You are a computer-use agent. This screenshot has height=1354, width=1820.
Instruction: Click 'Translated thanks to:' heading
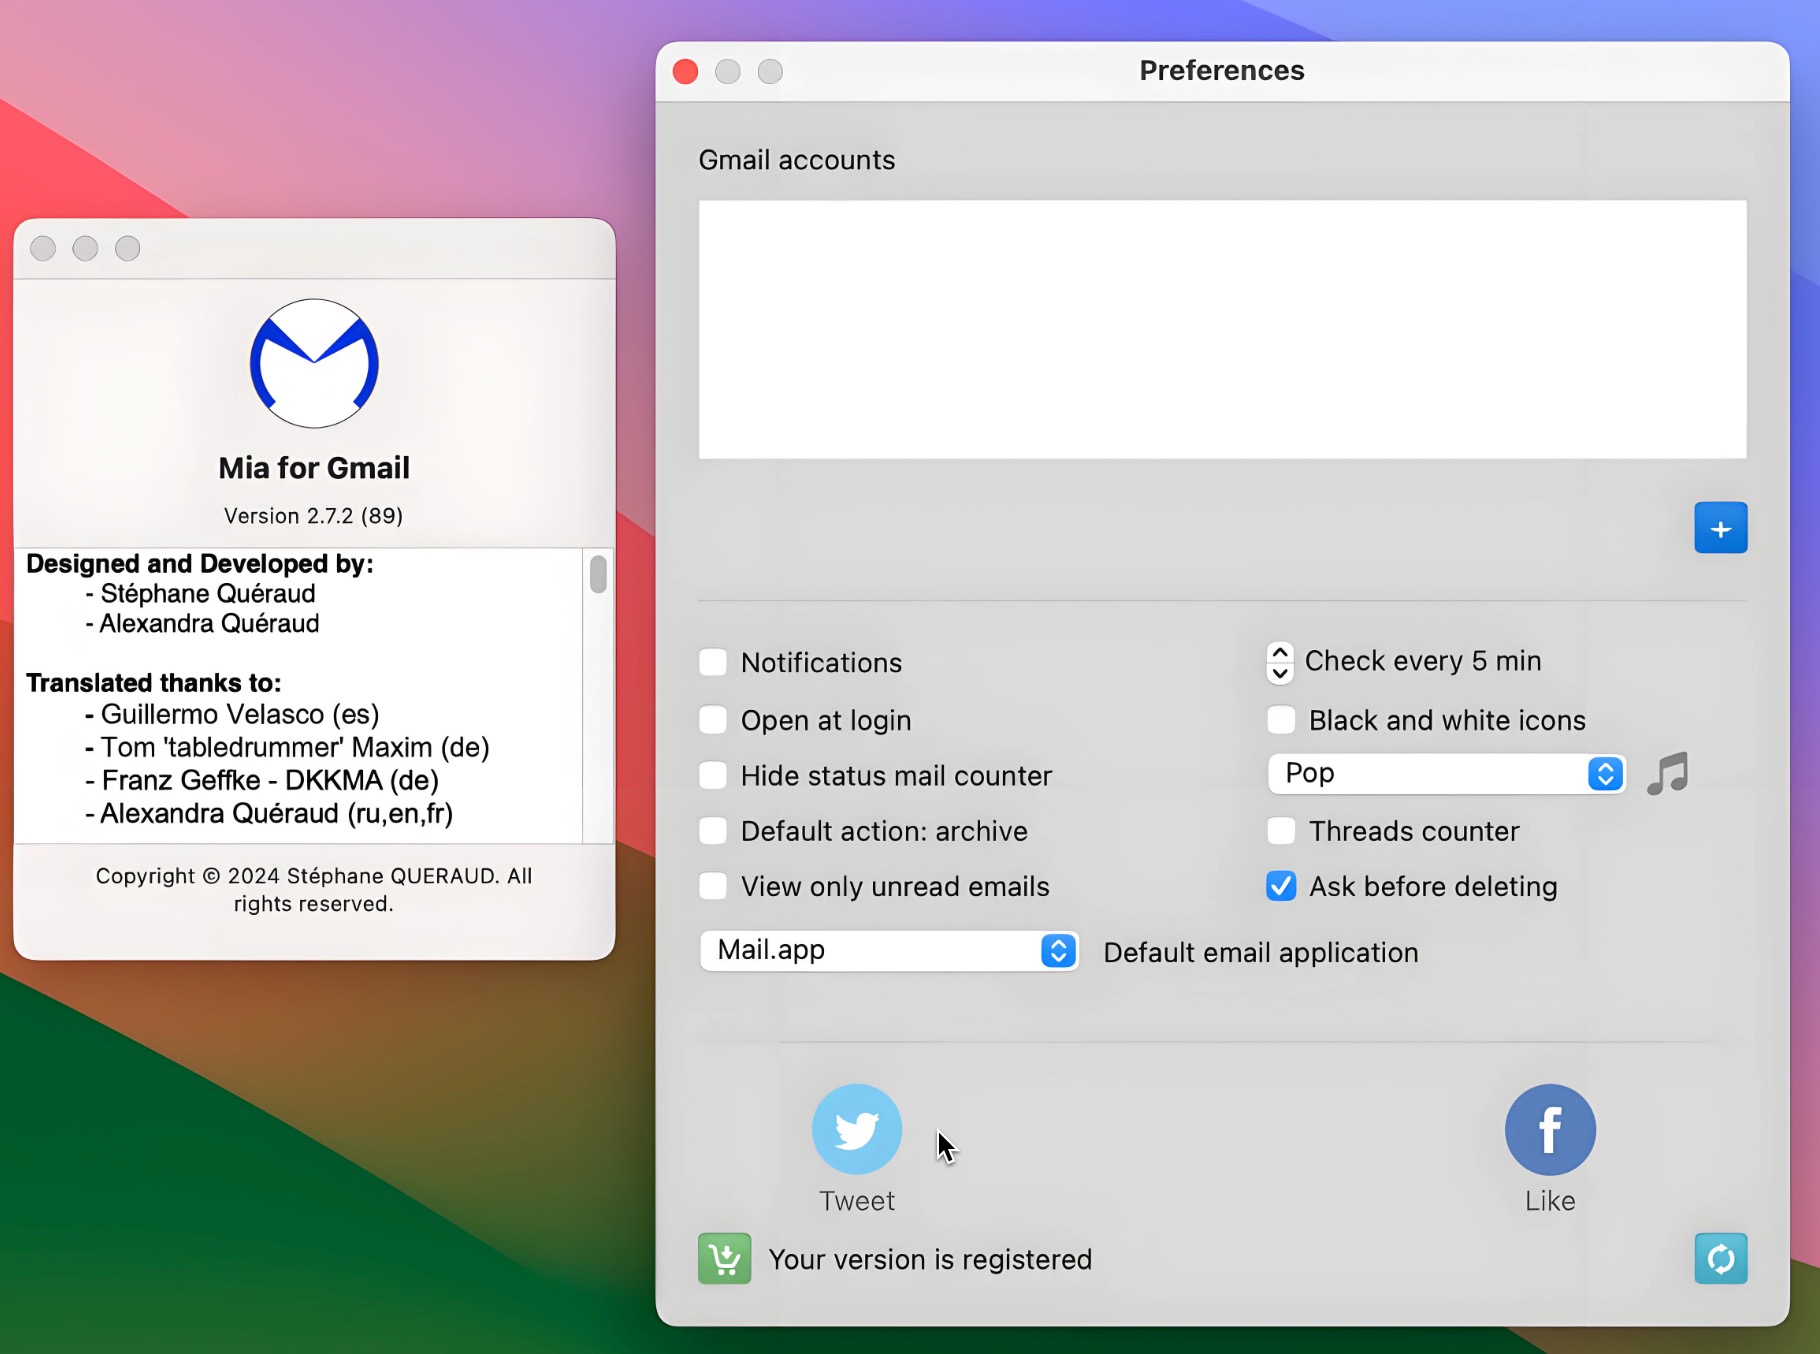click(x=154, y=683)
